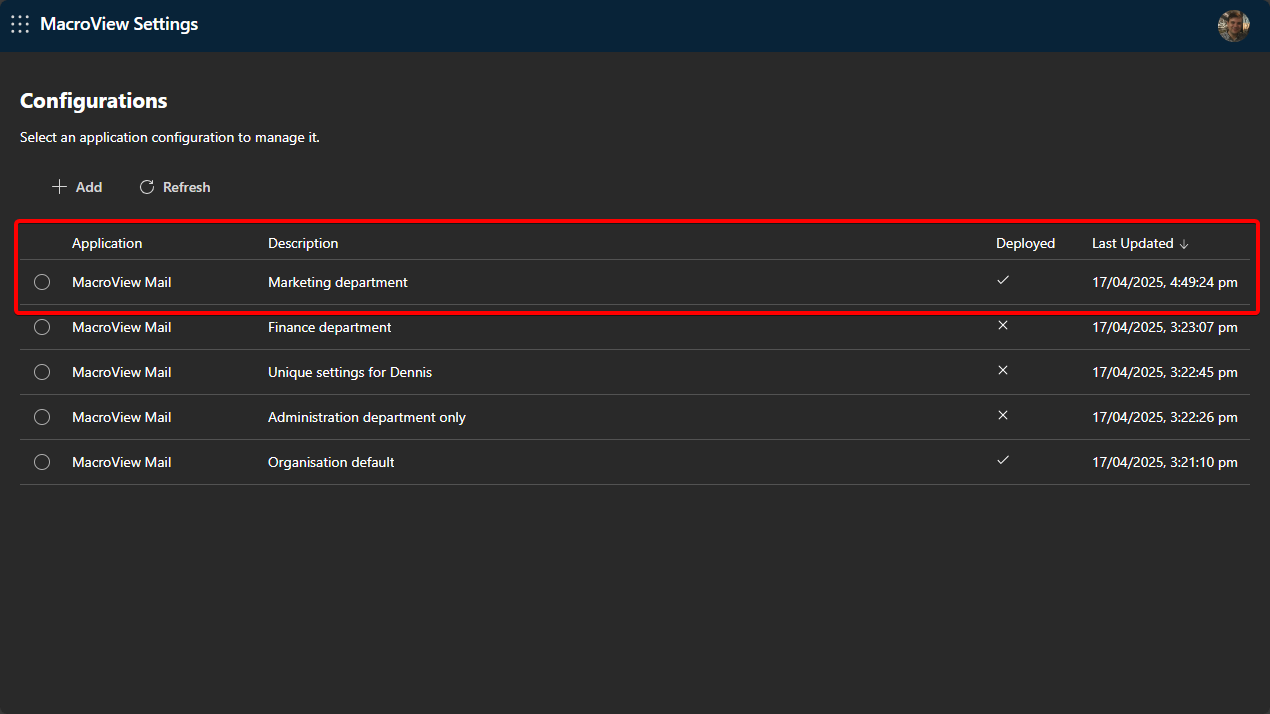Click the deployed checkmark for Organisation default
The width and height of the screenshot is (1270, 714).
[x=1003, y=460]
